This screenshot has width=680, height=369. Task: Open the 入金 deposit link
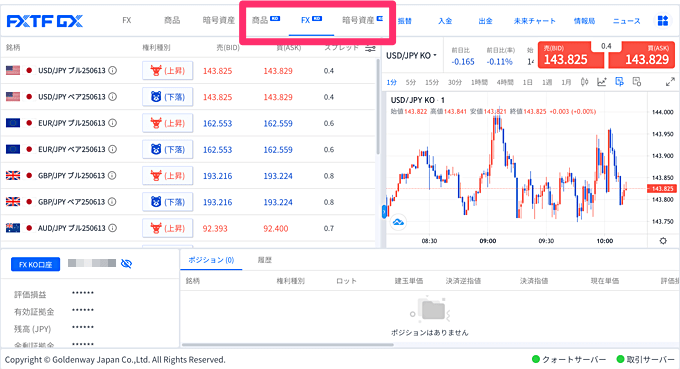tap(445, 21)
